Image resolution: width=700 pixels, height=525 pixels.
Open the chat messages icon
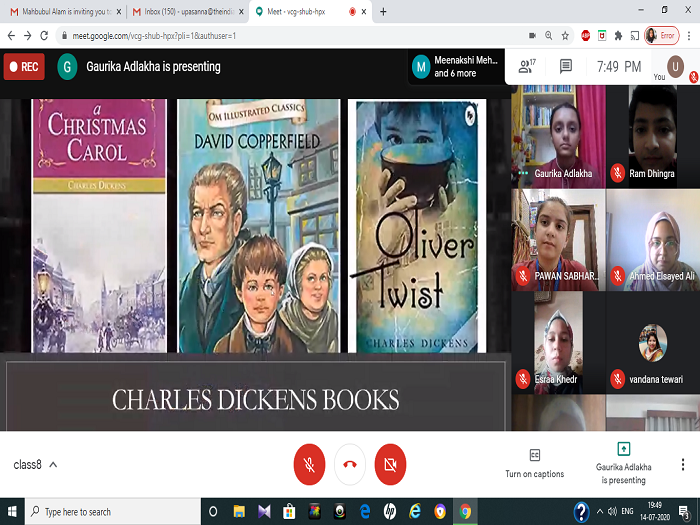pos(566,67)
